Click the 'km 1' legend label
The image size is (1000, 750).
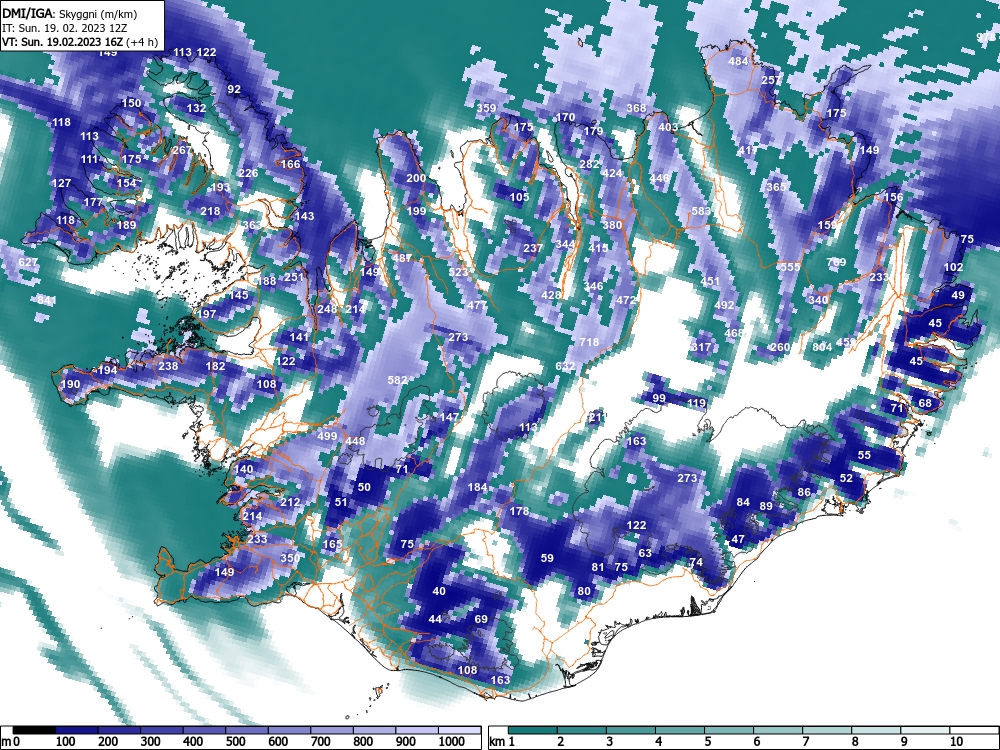pyautogui.click(x=502, y=742)
